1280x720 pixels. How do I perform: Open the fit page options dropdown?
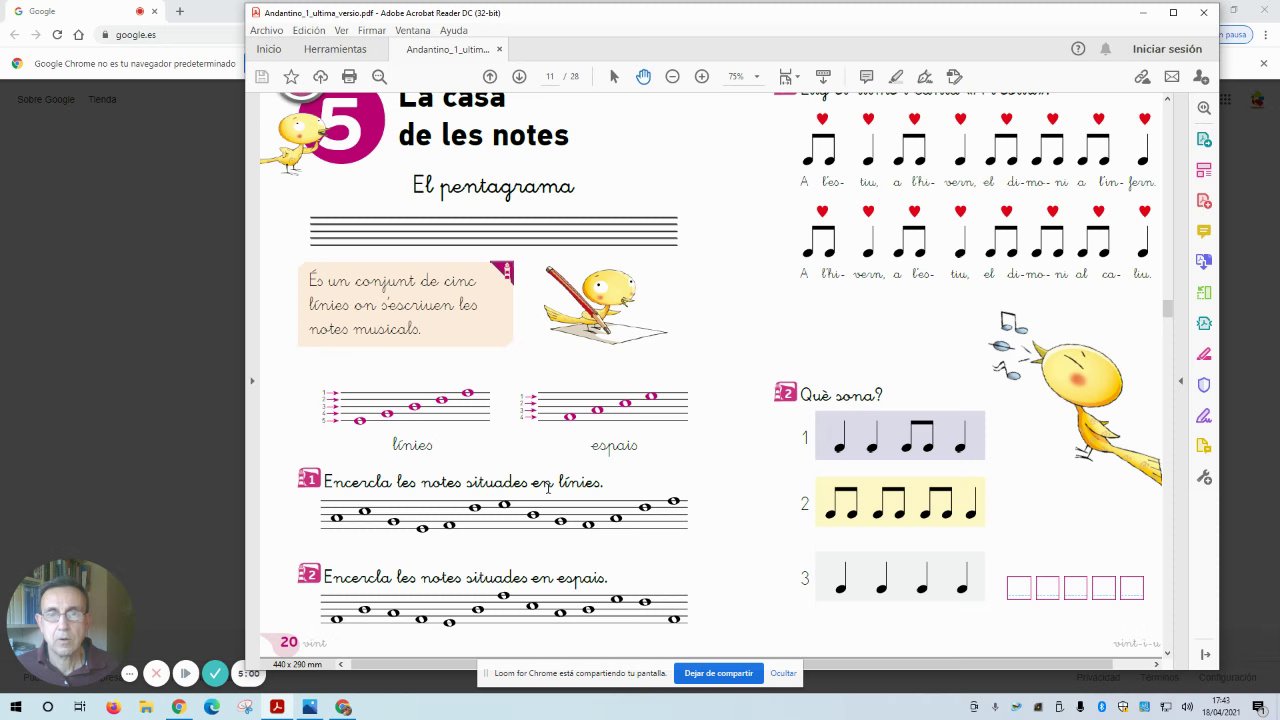pos(789,77)
